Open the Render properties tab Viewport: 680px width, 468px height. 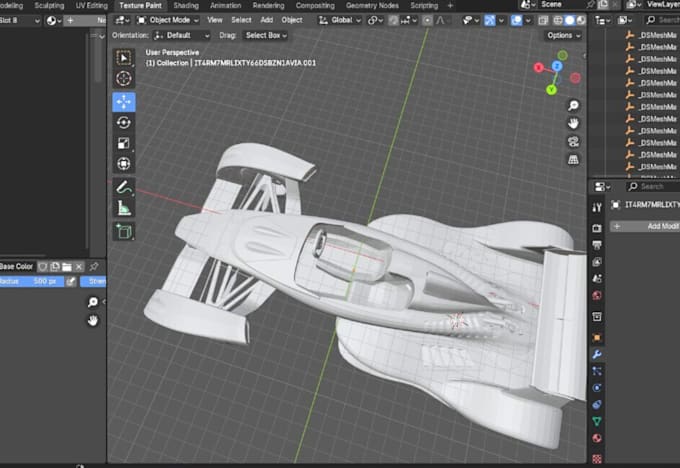tap(597, 228)
